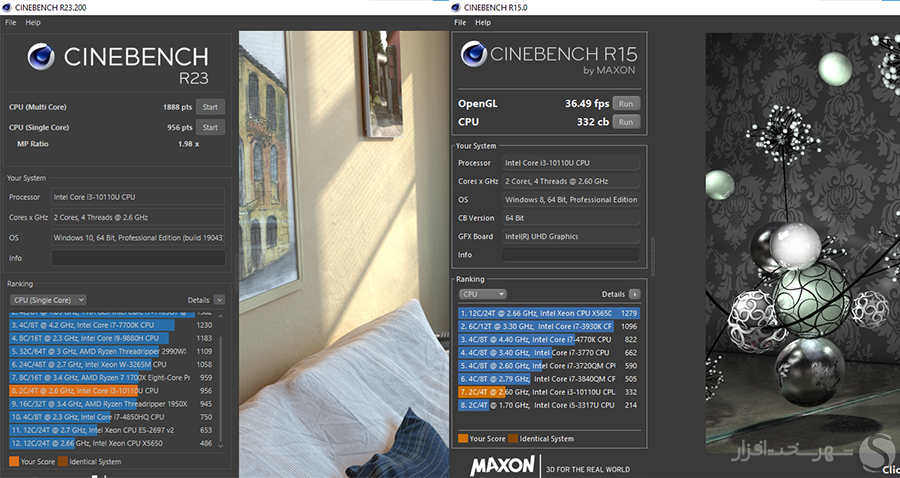Click the R15 Processor field
Screen dimensions: 900x478
click(x=571, y=163)
